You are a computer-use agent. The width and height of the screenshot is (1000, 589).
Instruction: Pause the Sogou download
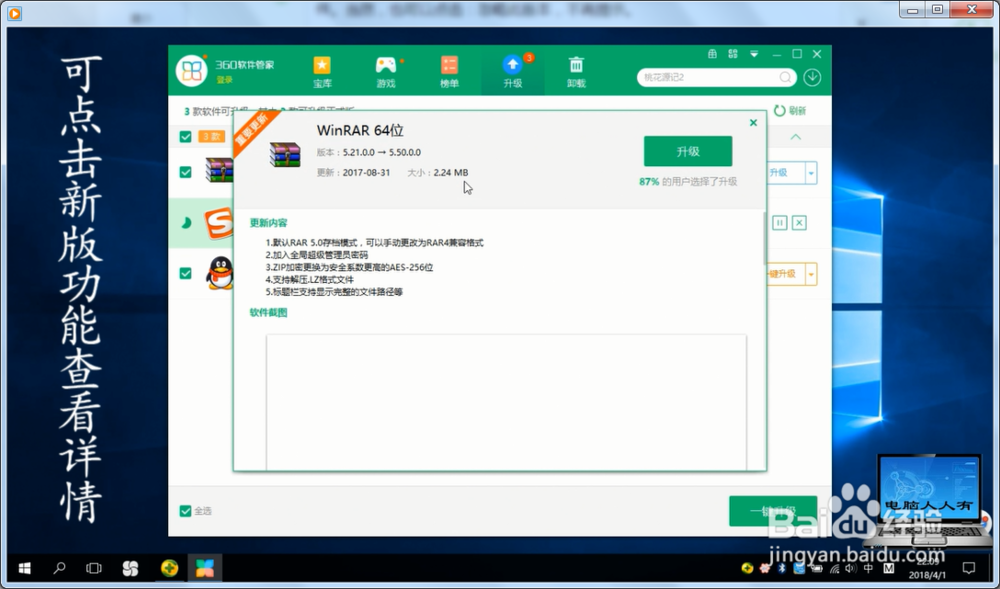coord(779,222)
